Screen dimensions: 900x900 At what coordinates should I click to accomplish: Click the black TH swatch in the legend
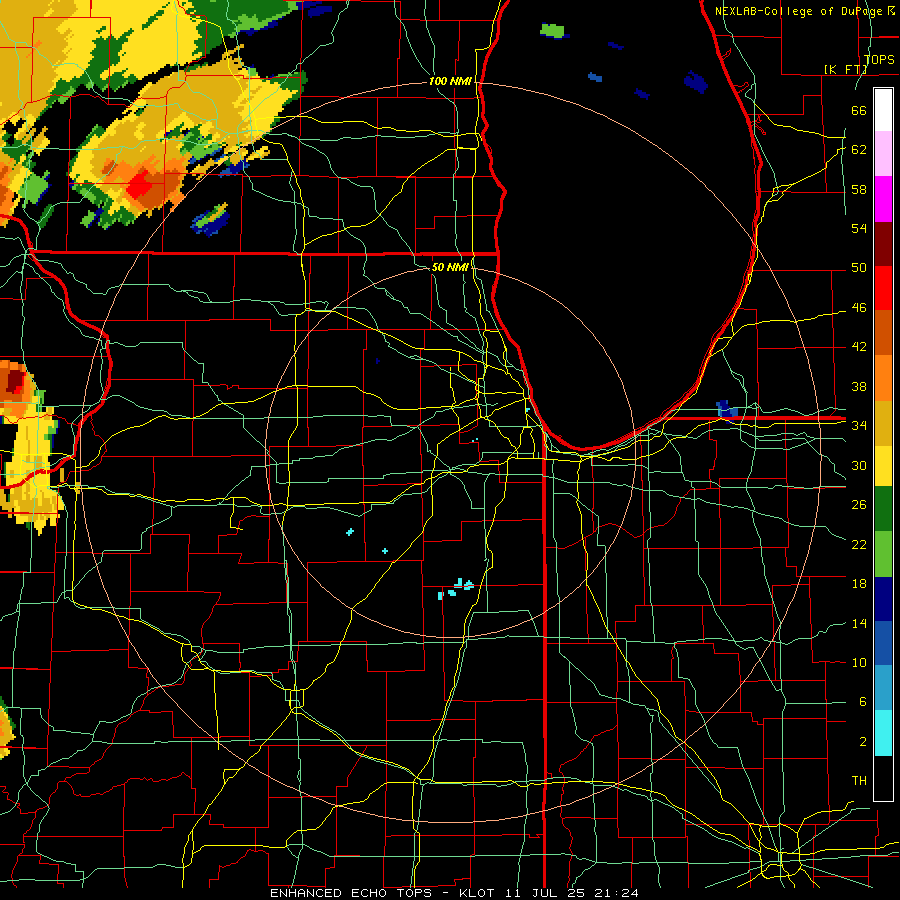tap(883, 778)
